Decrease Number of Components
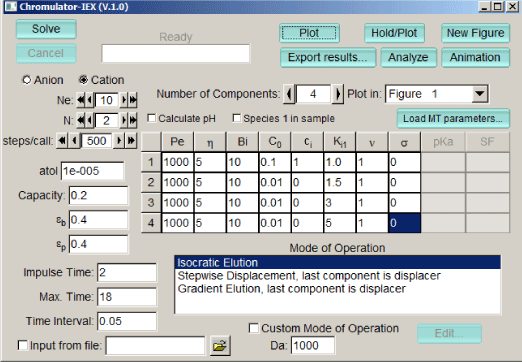The width and height of the screenshot is (522, 362). [289, 94]
